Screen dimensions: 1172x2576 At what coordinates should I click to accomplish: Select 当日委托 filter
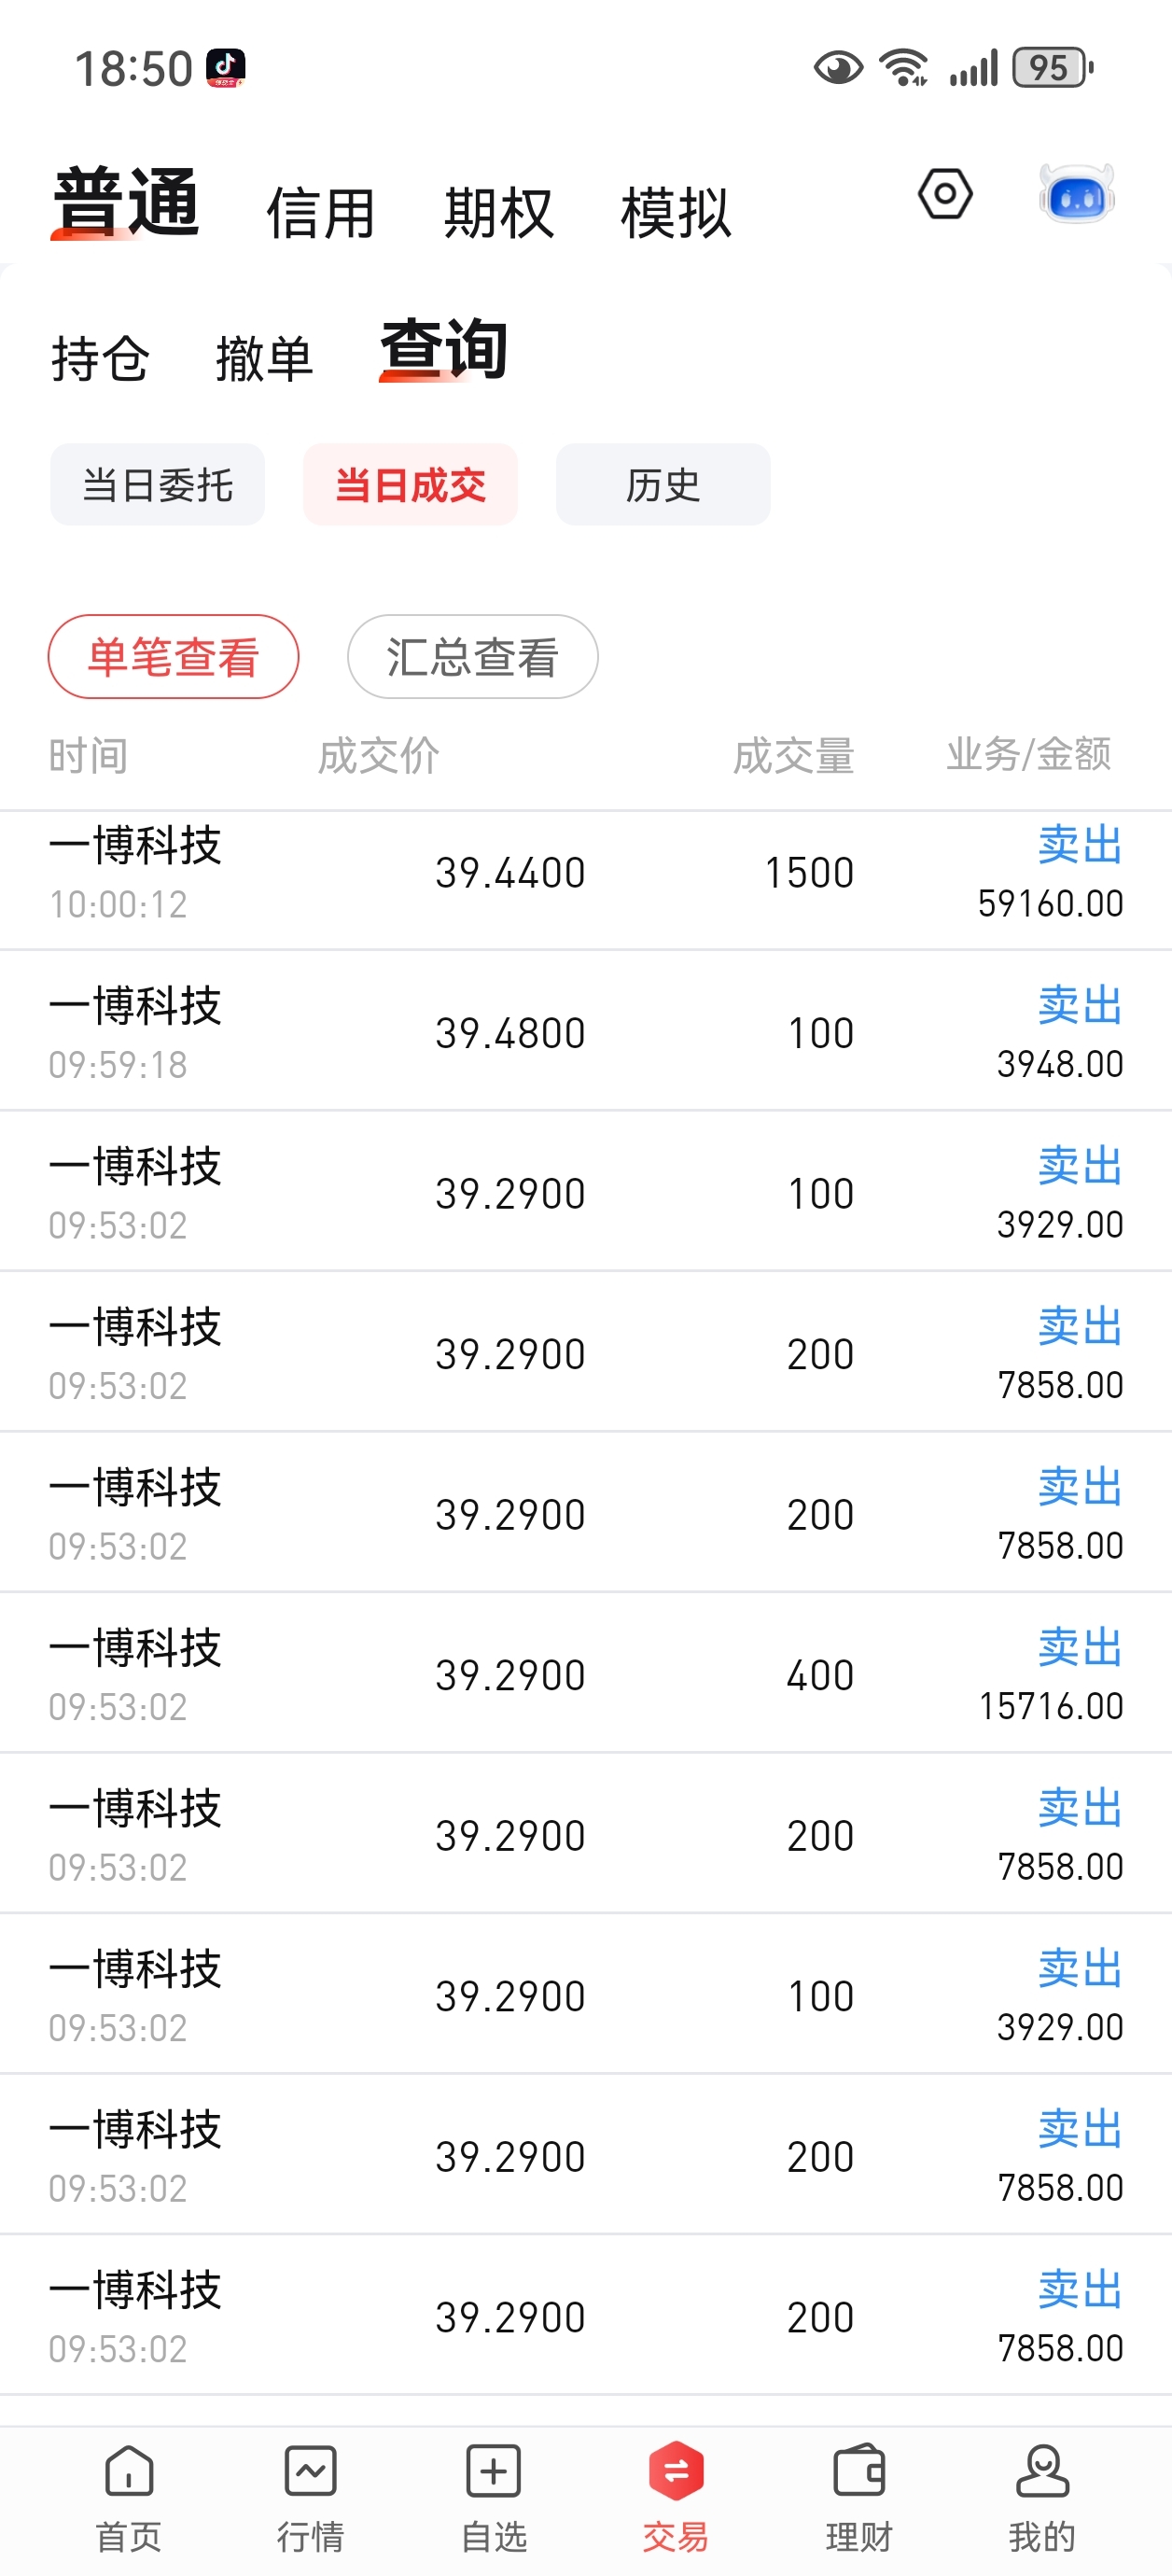pyautogui.click(x=157, y=485)
